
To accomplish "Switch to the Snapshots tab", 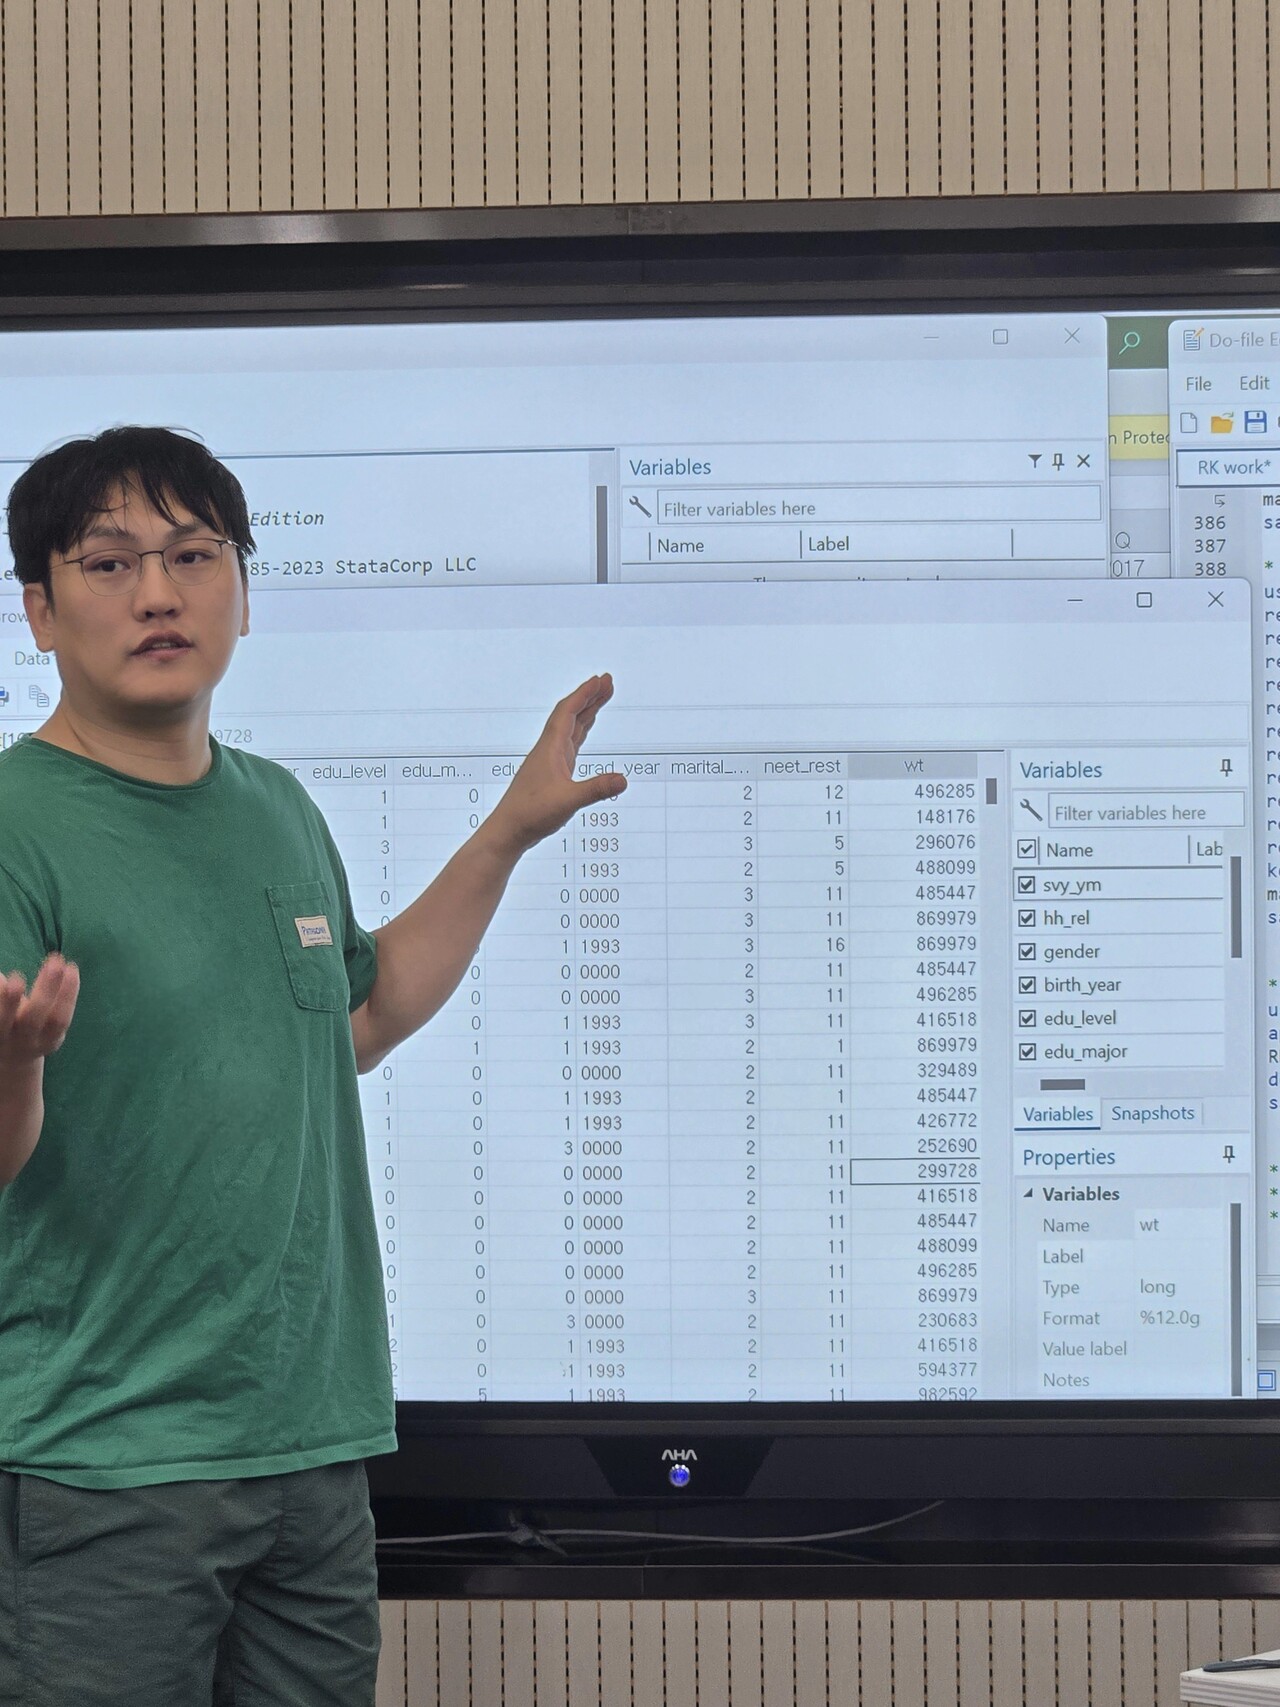I will click(x=1152, y=1113).
